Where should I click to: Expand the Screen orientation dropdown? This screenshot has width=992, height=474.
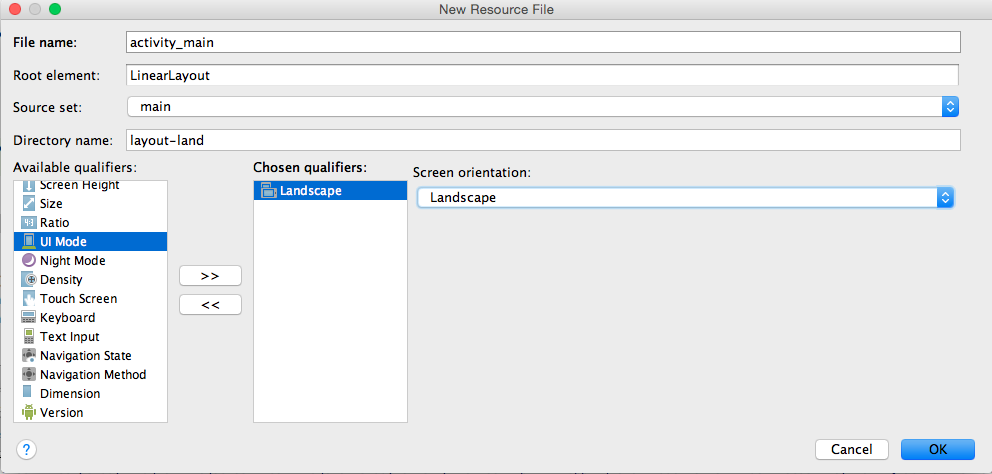click(x=943, y=198)
